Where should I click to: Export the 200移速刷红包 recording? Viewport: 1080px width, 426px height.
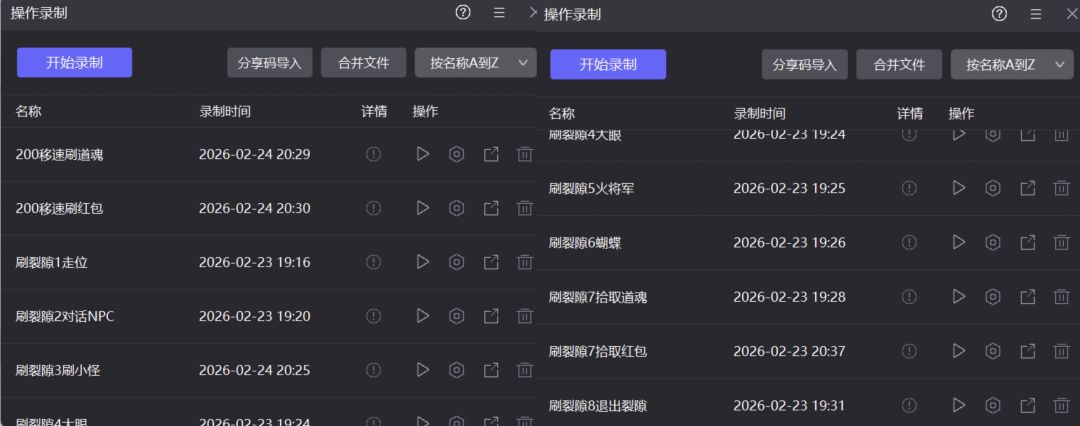point(491,207)
